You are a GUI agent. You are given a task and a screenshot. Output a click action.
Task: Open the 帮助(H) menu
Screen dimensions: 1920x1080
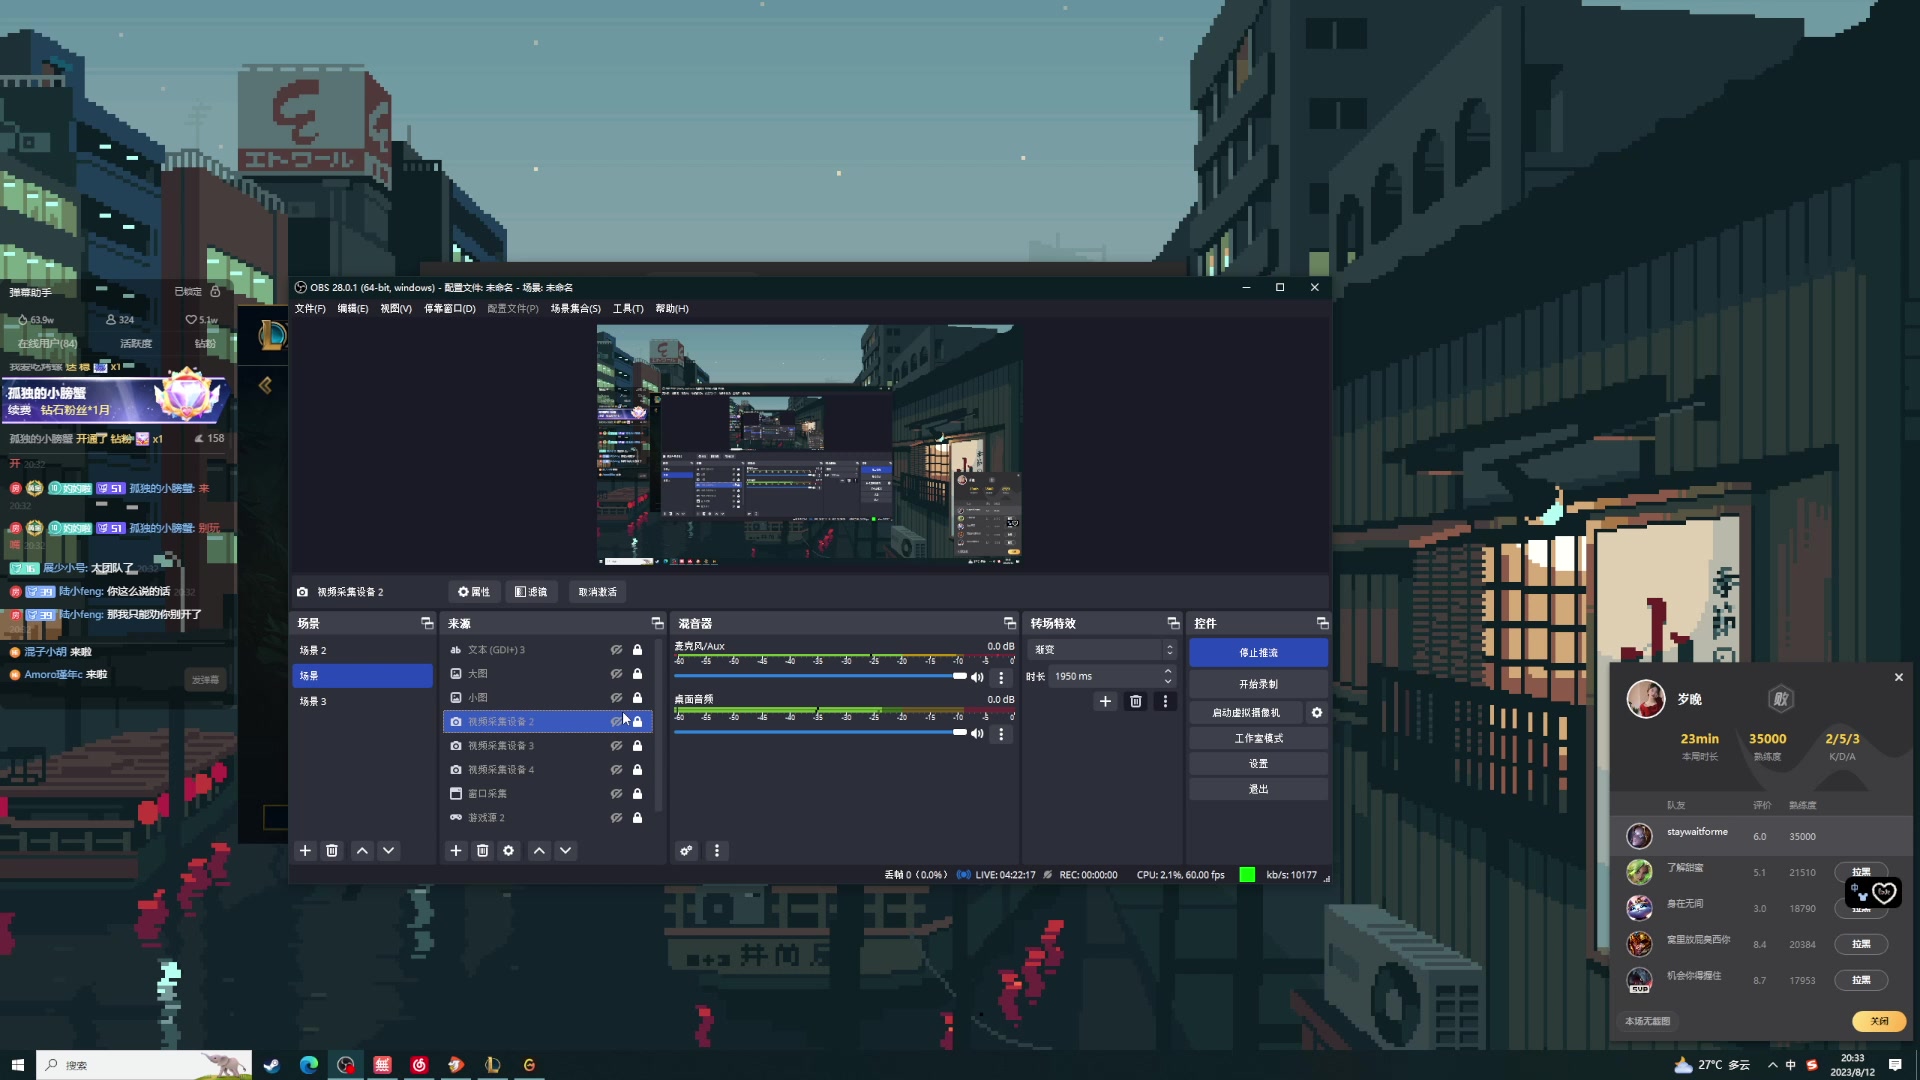(672, 309)
